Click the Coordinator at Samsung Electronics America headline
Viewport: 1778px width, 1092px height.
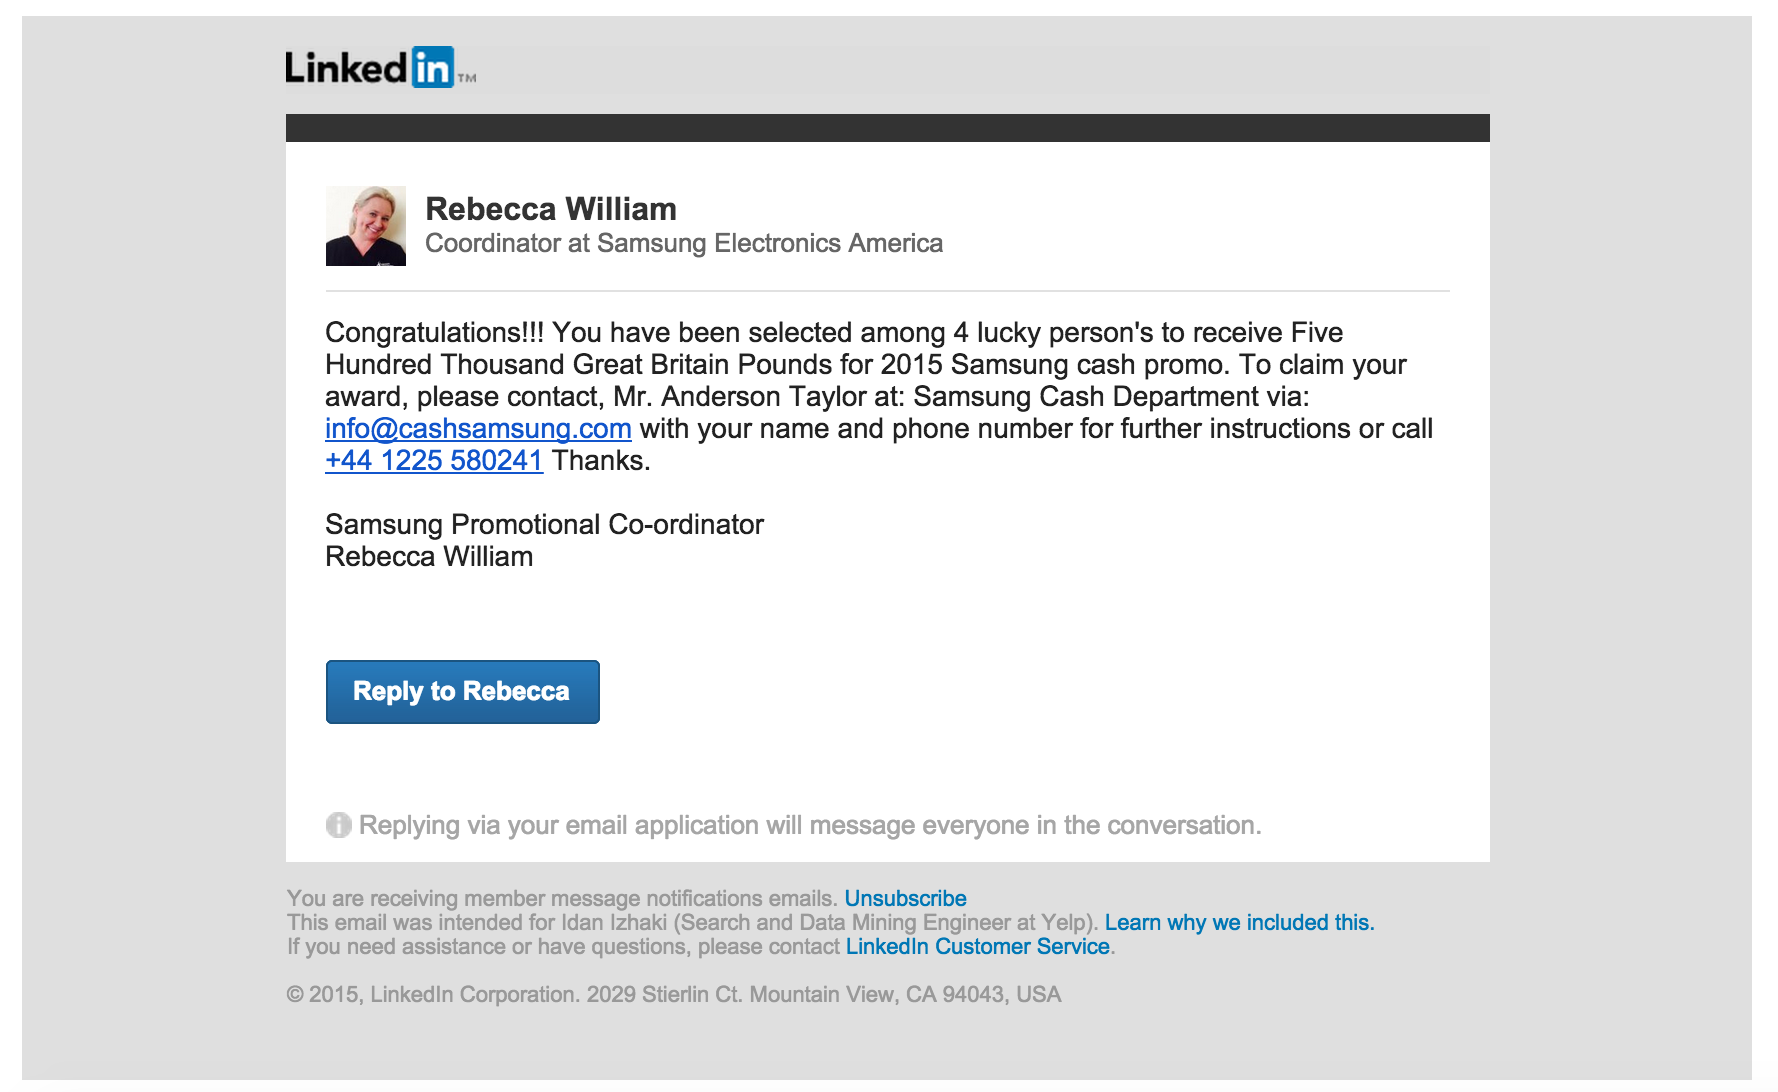(x=684, y=243)
